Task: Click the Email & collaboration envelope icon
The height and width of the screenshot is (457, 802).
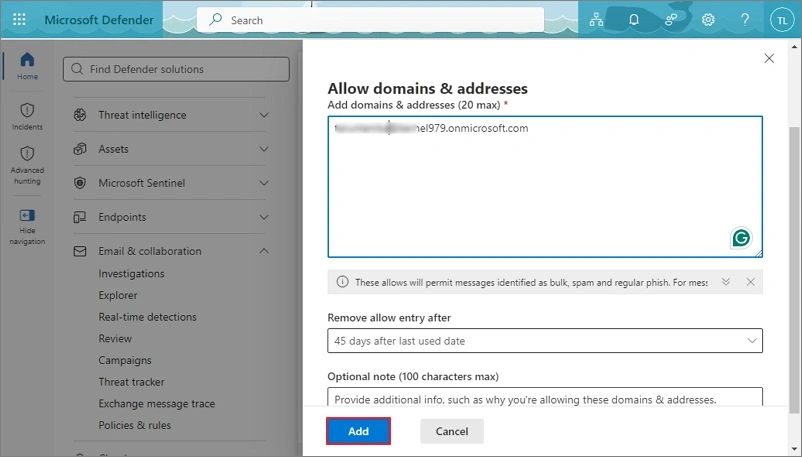Action: click(80, 251)
